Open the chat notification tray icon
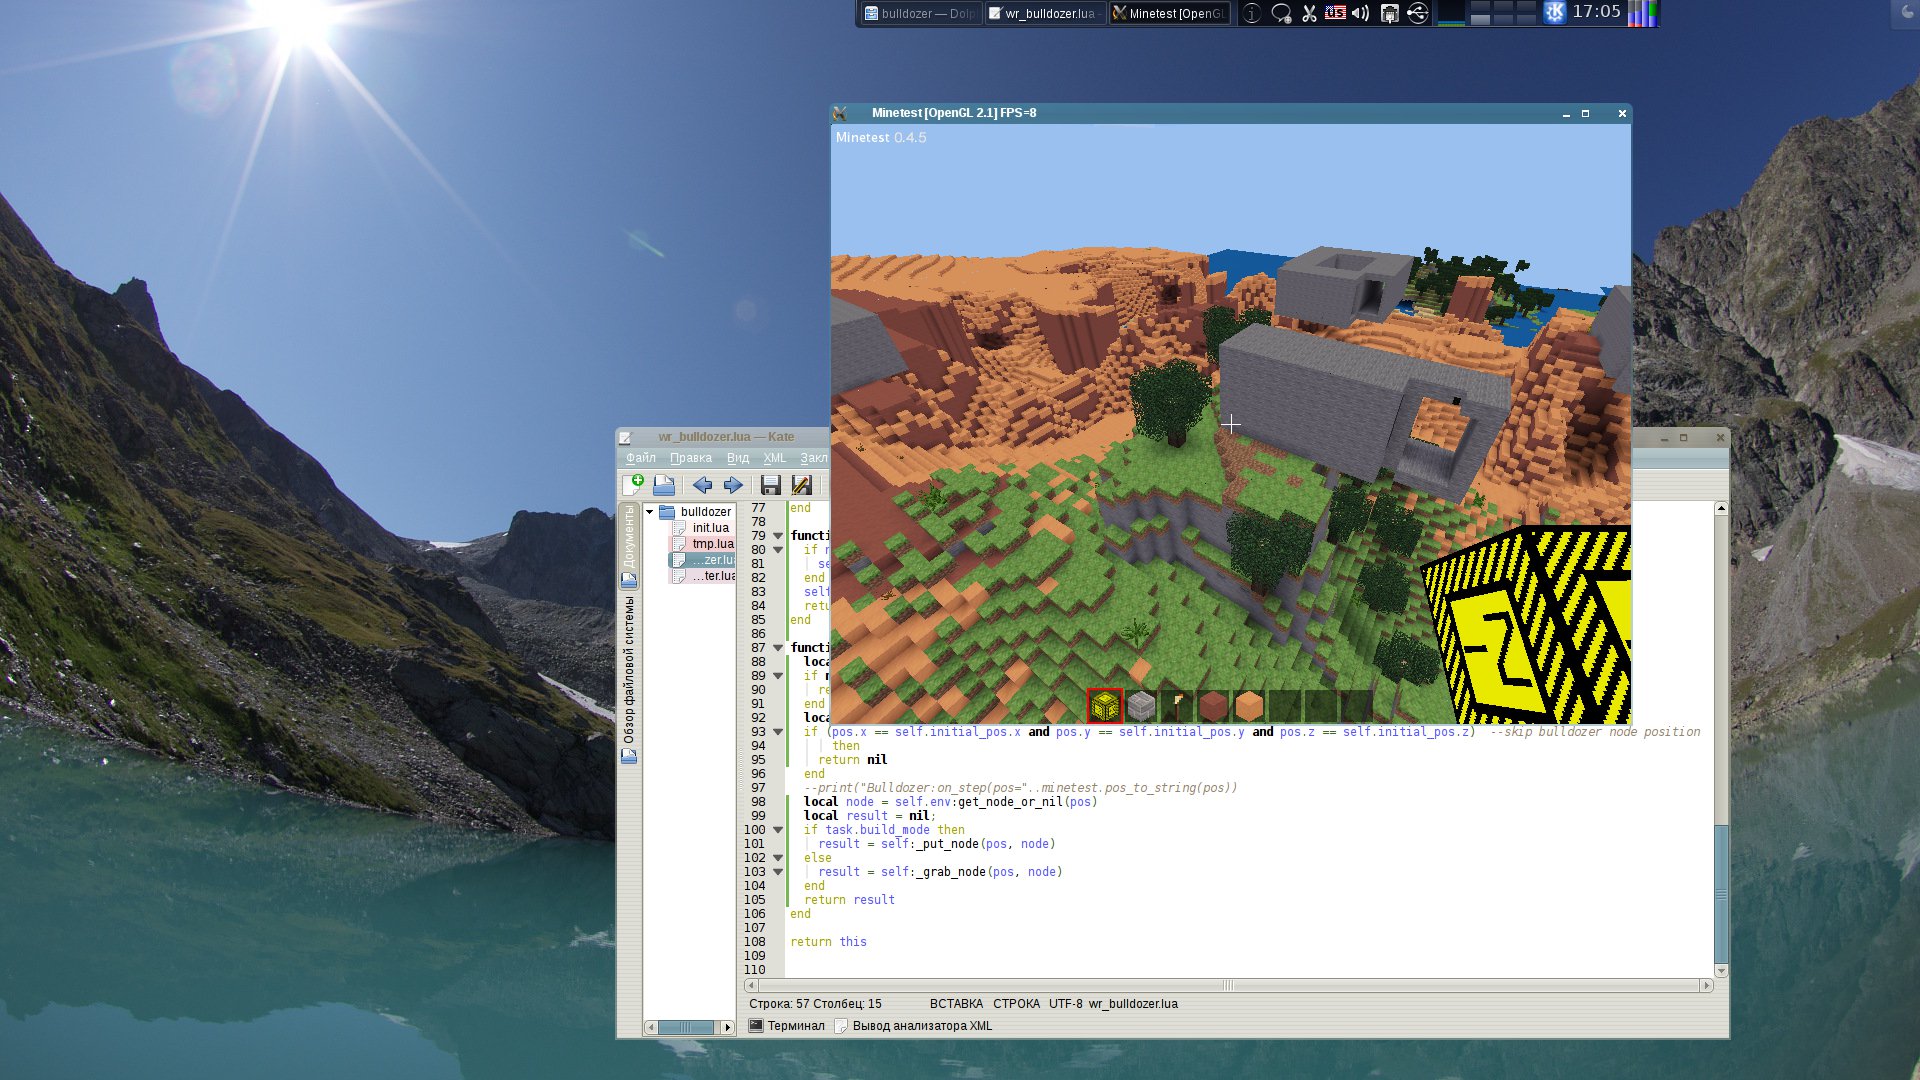This screenshot has height=1080, width=1920. 1281,13
